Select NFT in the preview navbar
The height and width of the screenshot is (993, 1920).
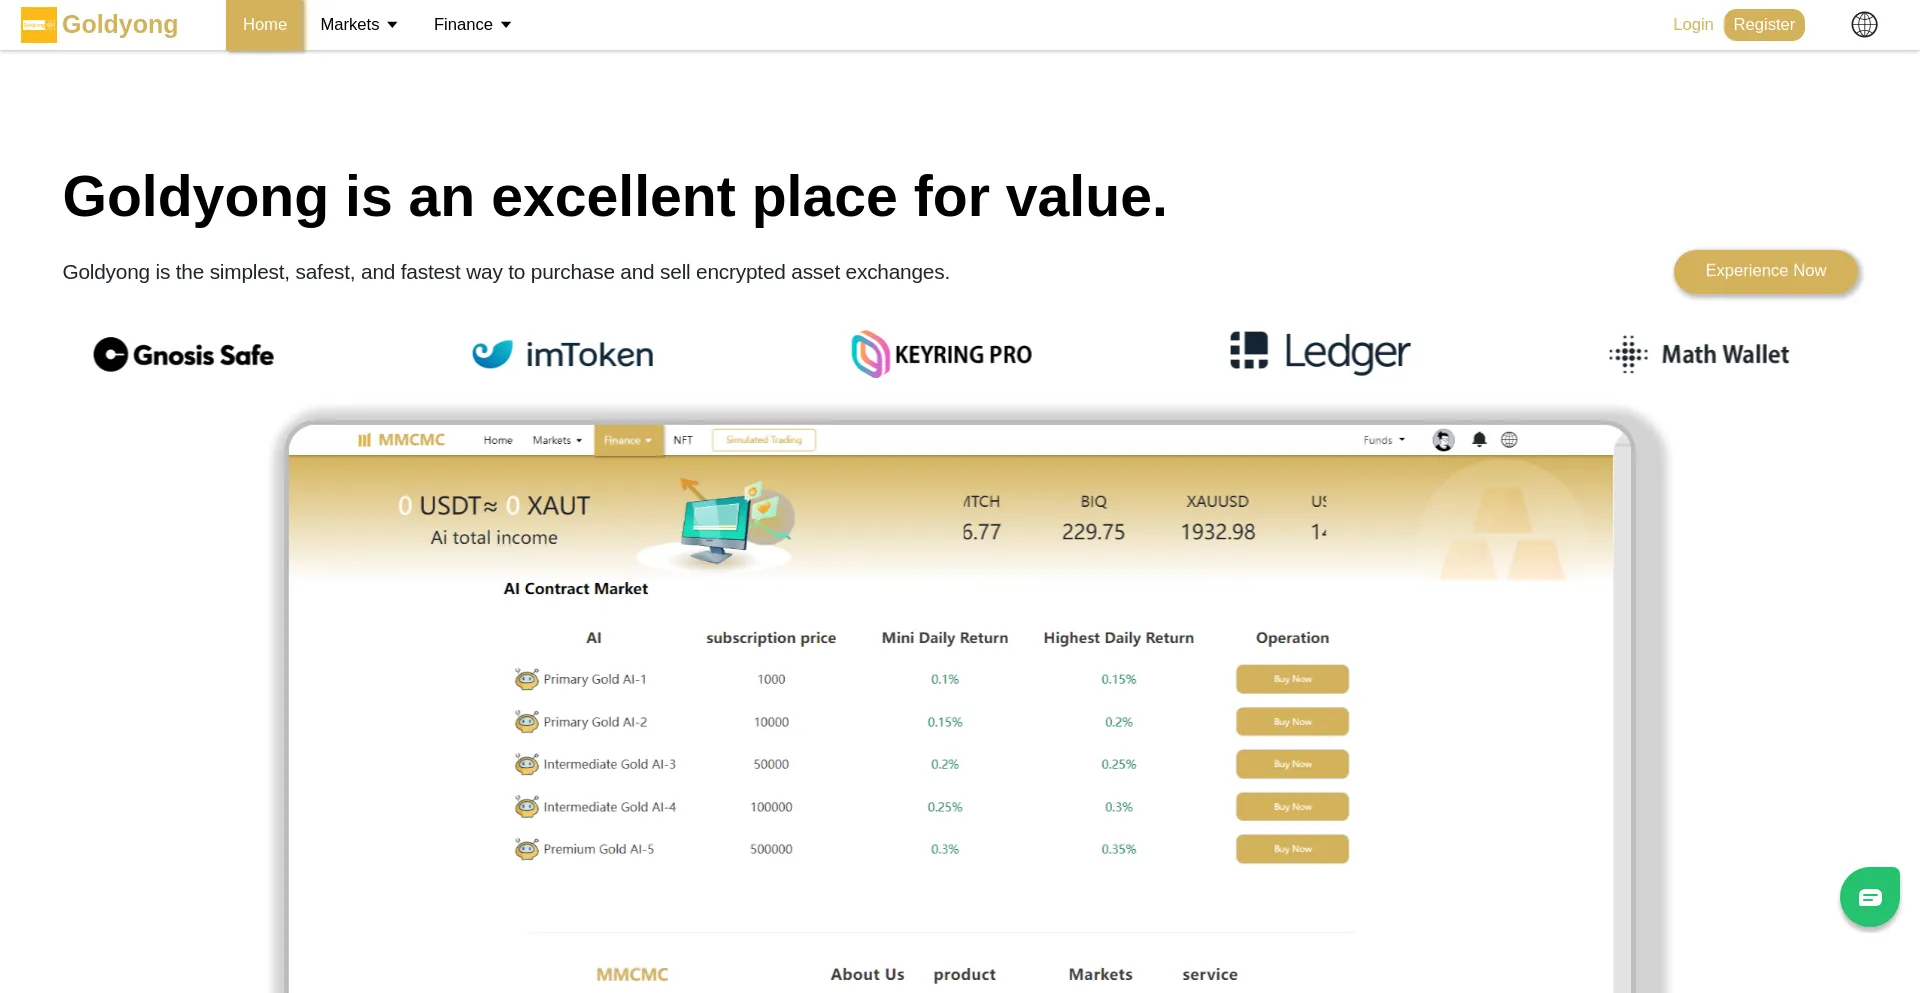pyautogui.click(x=683, y=440)
